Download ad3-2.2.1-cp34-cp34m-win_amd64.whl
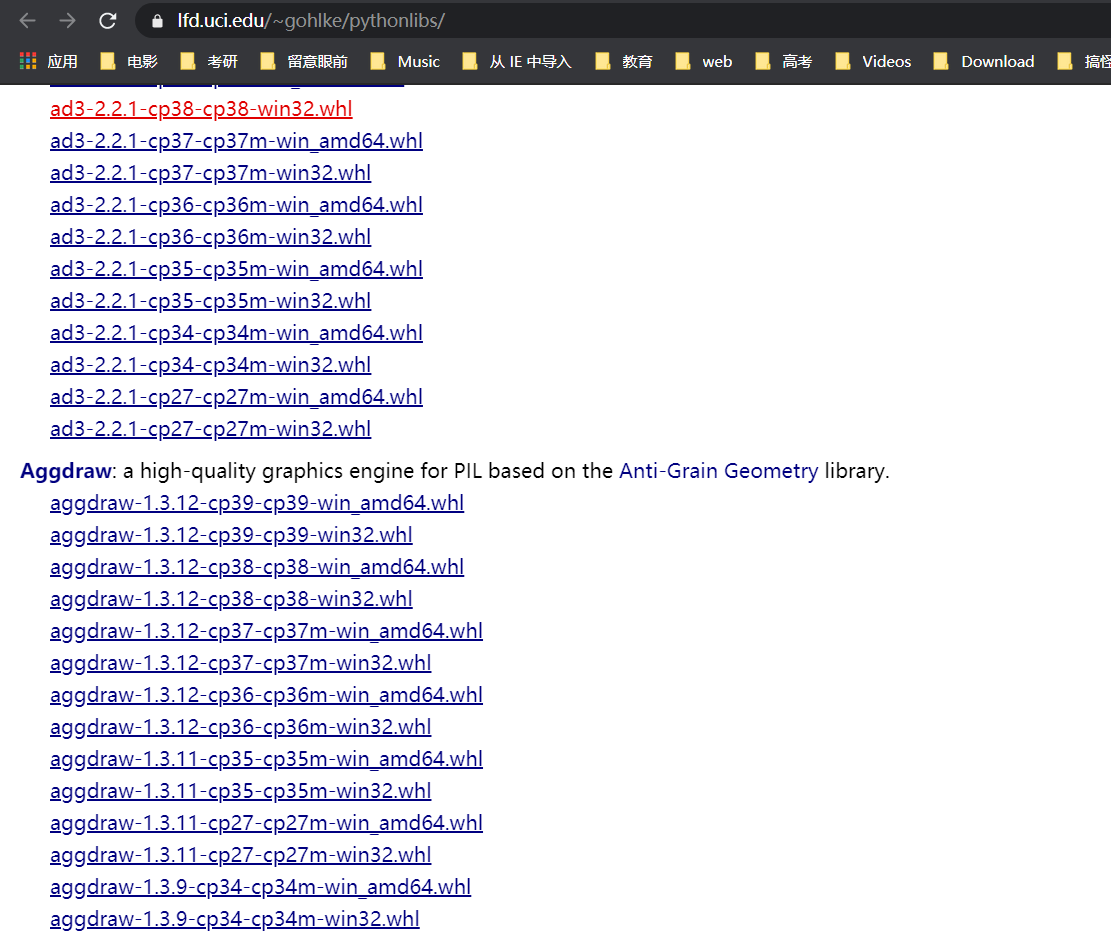The width and height of the screenshot is (1111, 950). click(x=237, y=333)
